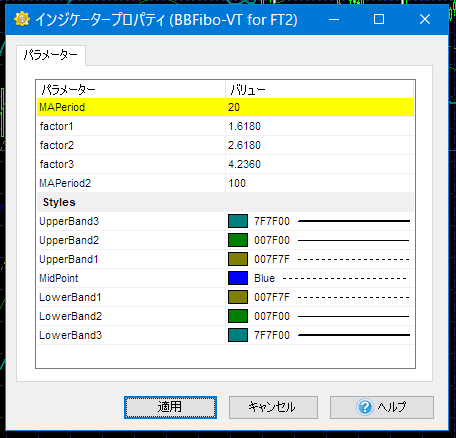This screenshot has height=438, width=456.
Task: Select the factor3 parameter name
Action: 57,164
